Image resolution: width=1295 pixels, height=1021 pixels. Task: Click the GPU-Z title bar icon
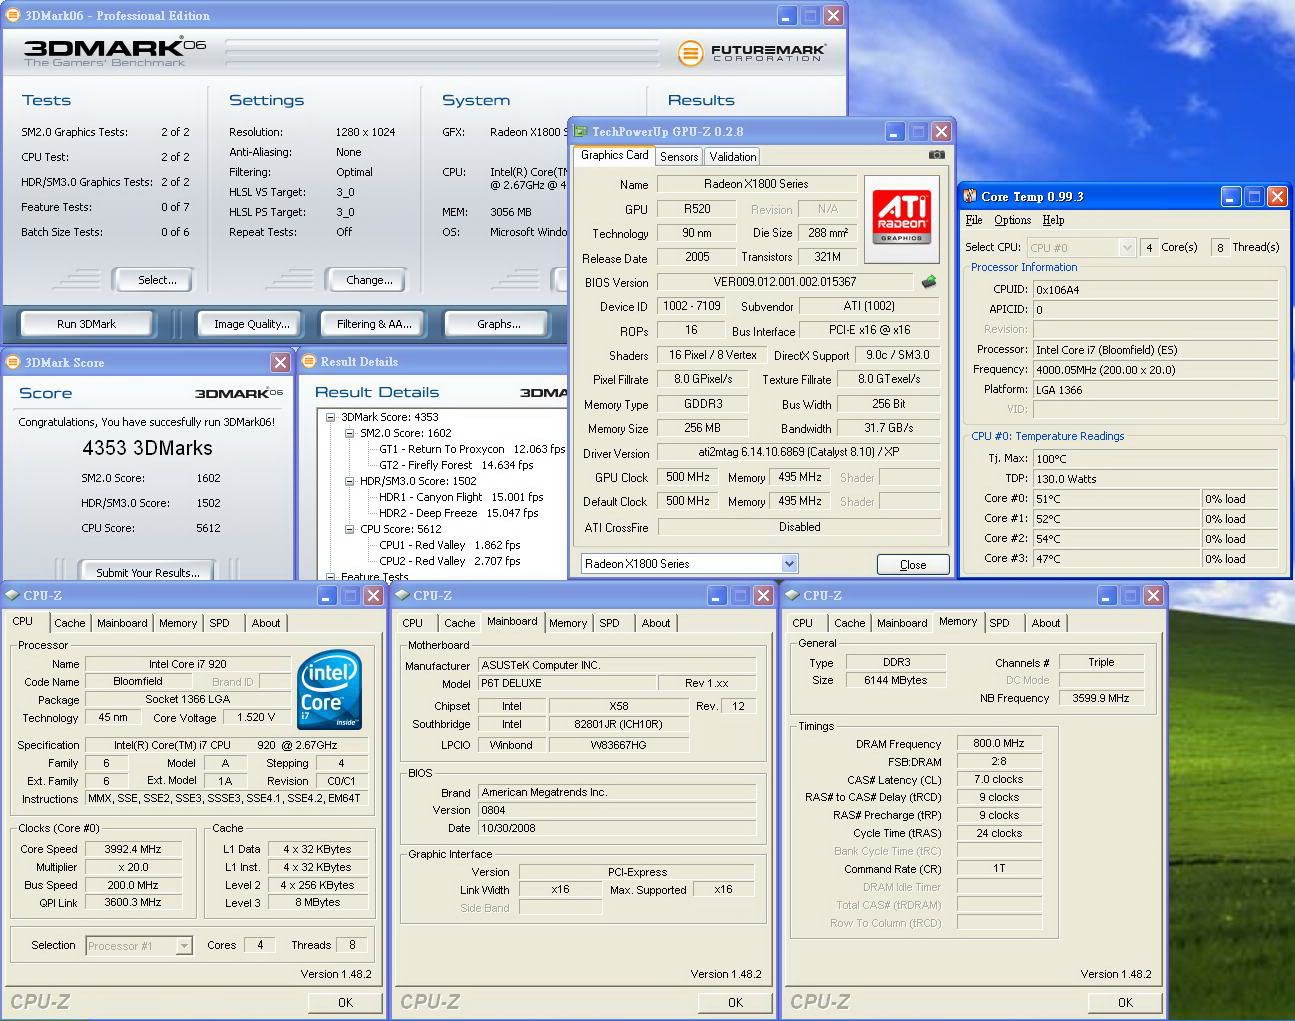[x=580, y=131]
